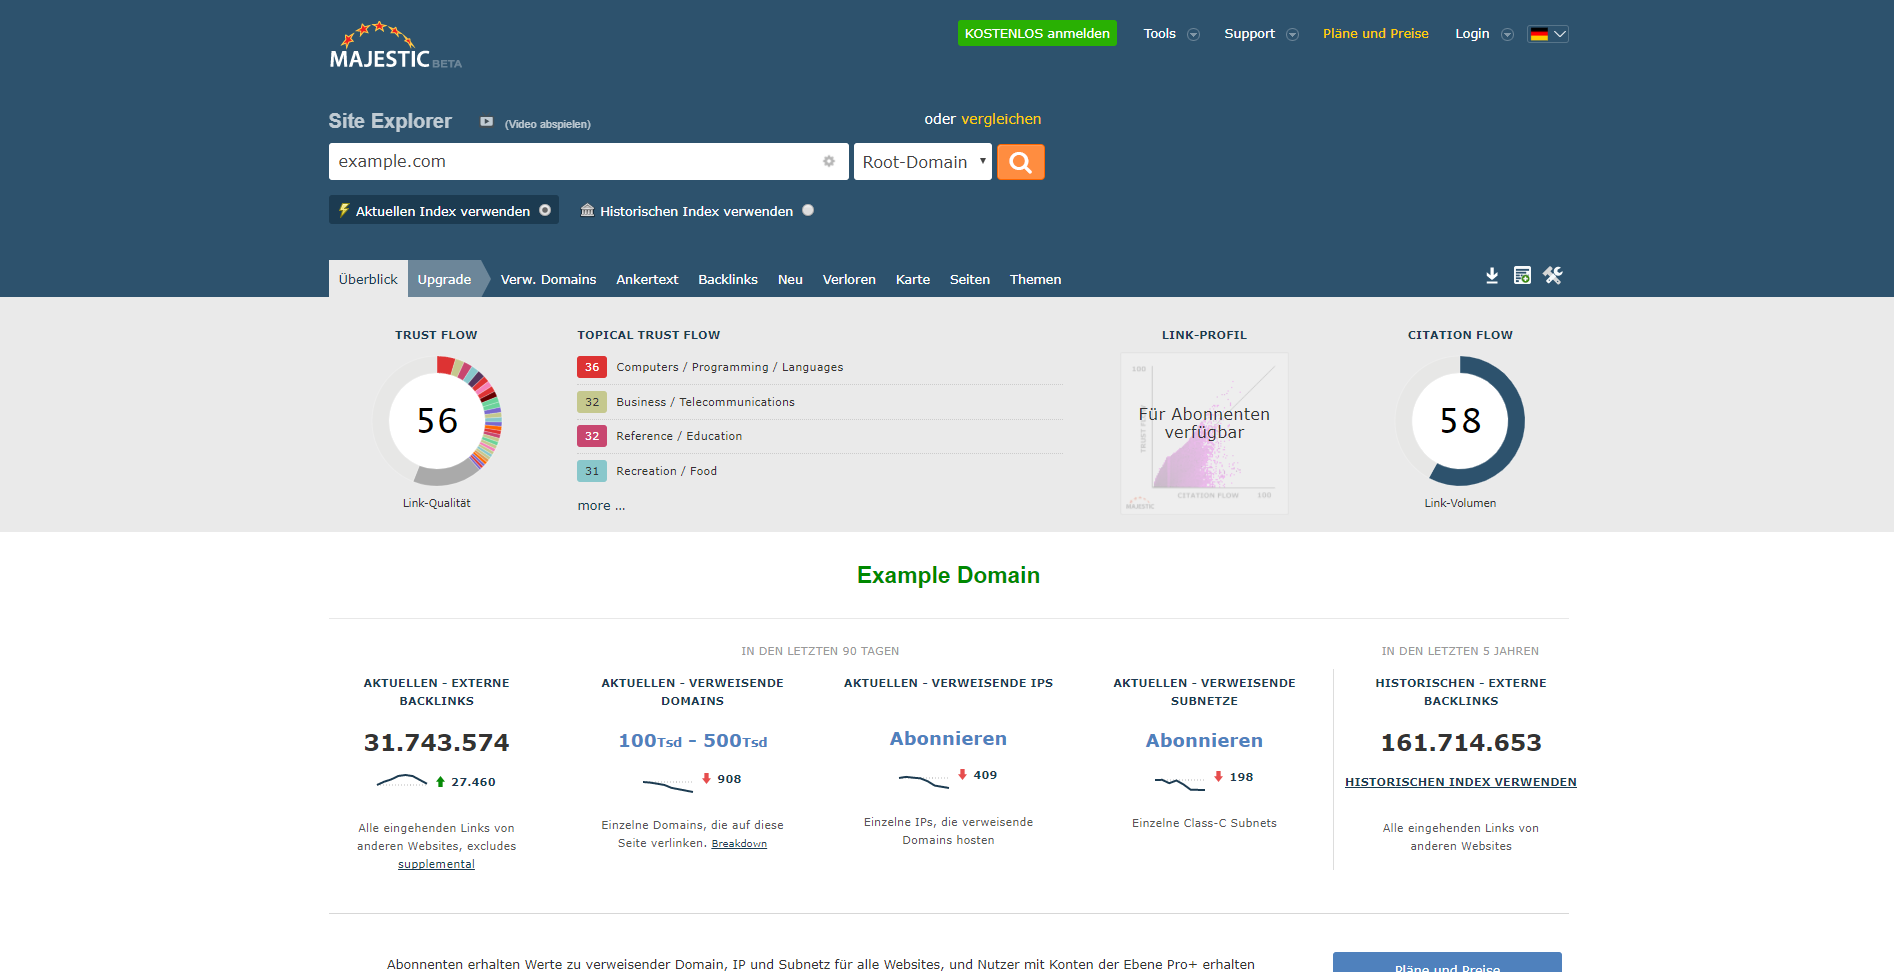This screenshot has height=972, width=1894.
Task: Click HISTORISCHEN INDEX VERWENDEN link
Action: (1460, 782)
